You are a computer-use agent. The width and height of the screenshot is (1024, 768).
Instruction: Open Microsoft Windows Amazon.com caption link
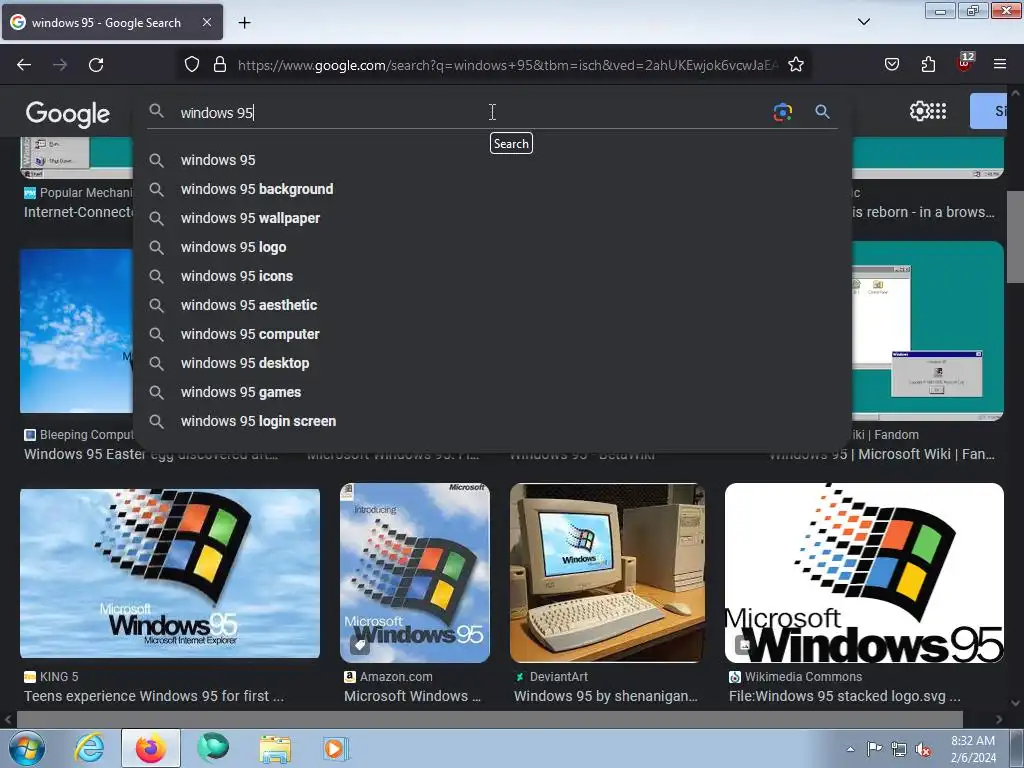coord(413,696)
